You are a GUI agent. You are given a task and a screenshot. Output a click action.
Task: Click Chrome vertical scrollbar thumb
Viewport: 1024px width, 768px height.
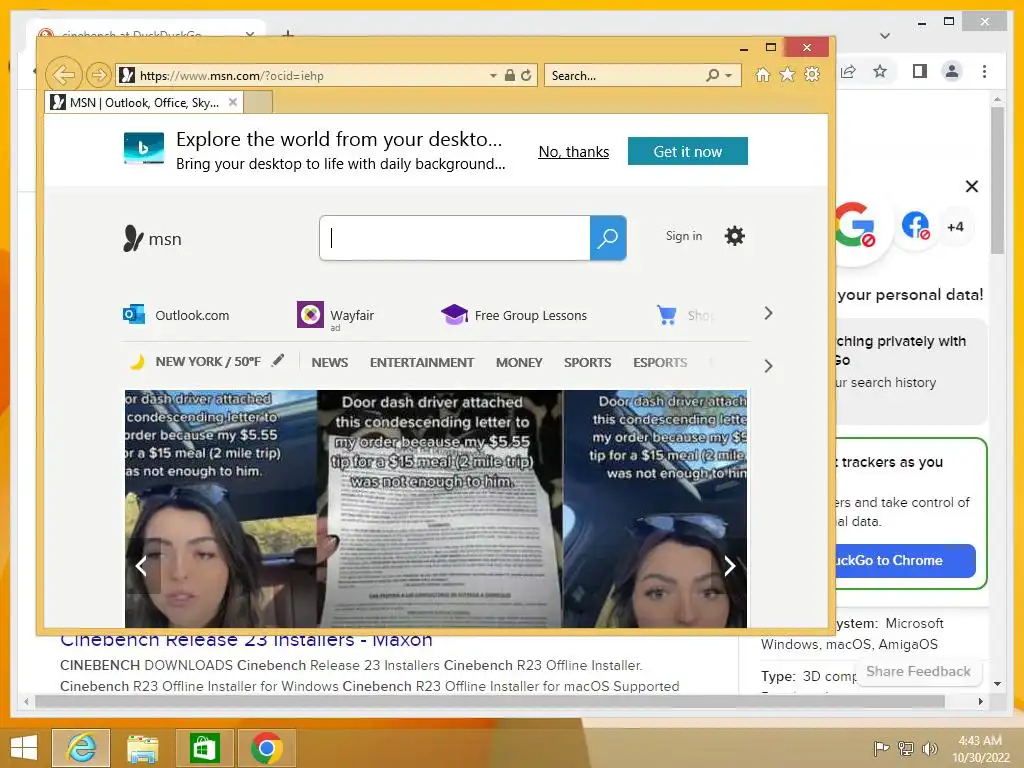pyautogui.click(x=997, y=180)
